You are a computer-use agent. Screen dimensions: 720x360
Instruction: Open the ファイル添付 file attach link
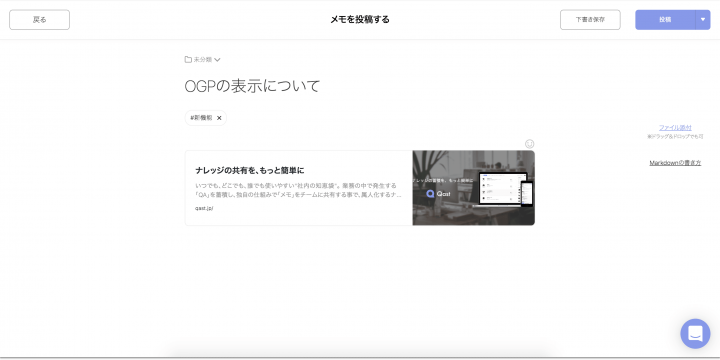pos(675,128)
